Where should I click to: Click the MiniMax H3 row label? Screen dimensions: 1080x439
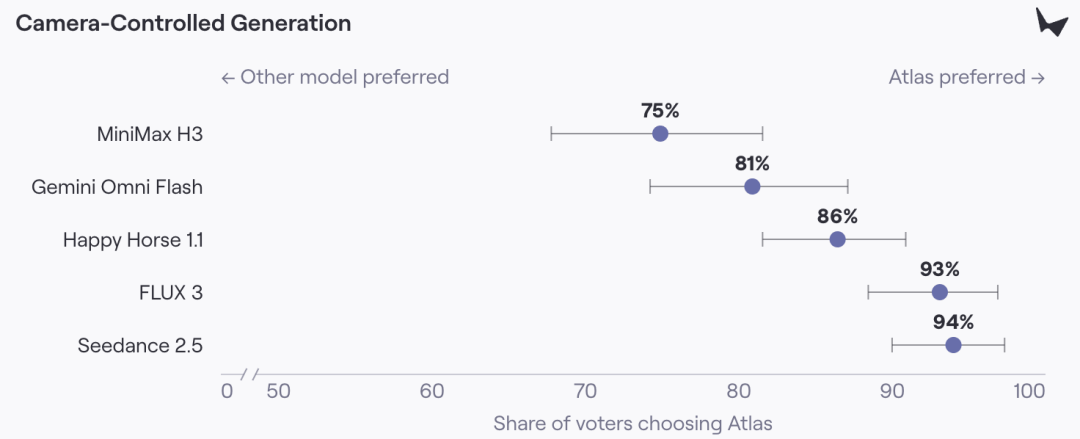(149, 134)
